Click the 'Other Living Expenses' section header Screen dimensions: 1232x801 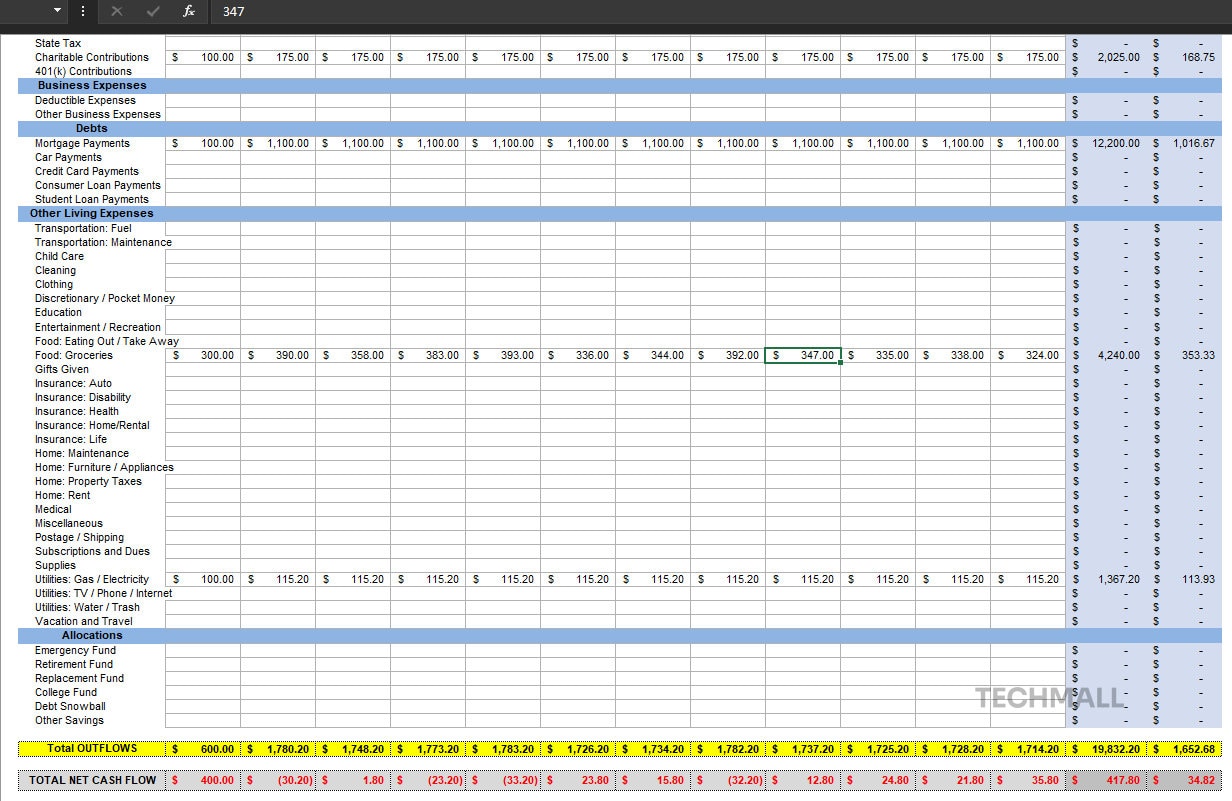coord(92,213)
